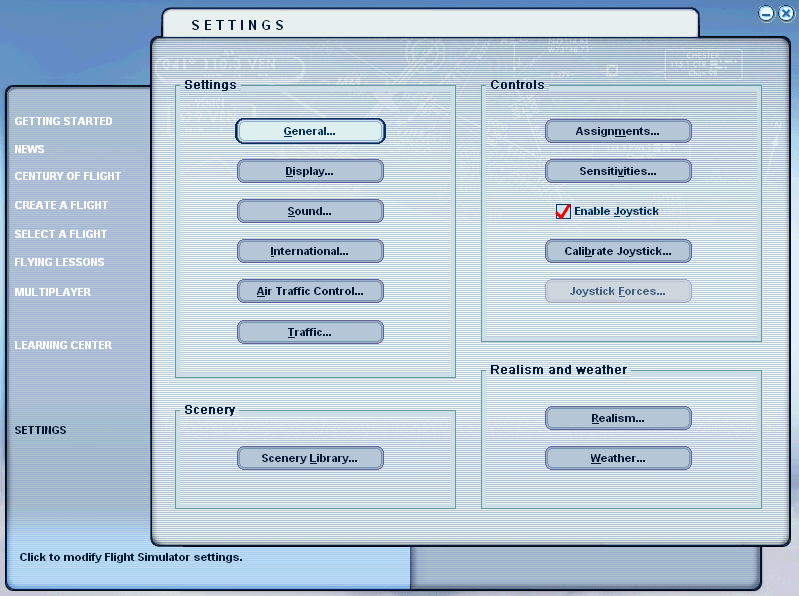Open Weather settings
799x596 pixels.
pyautogui.click(x=618, y=458)
